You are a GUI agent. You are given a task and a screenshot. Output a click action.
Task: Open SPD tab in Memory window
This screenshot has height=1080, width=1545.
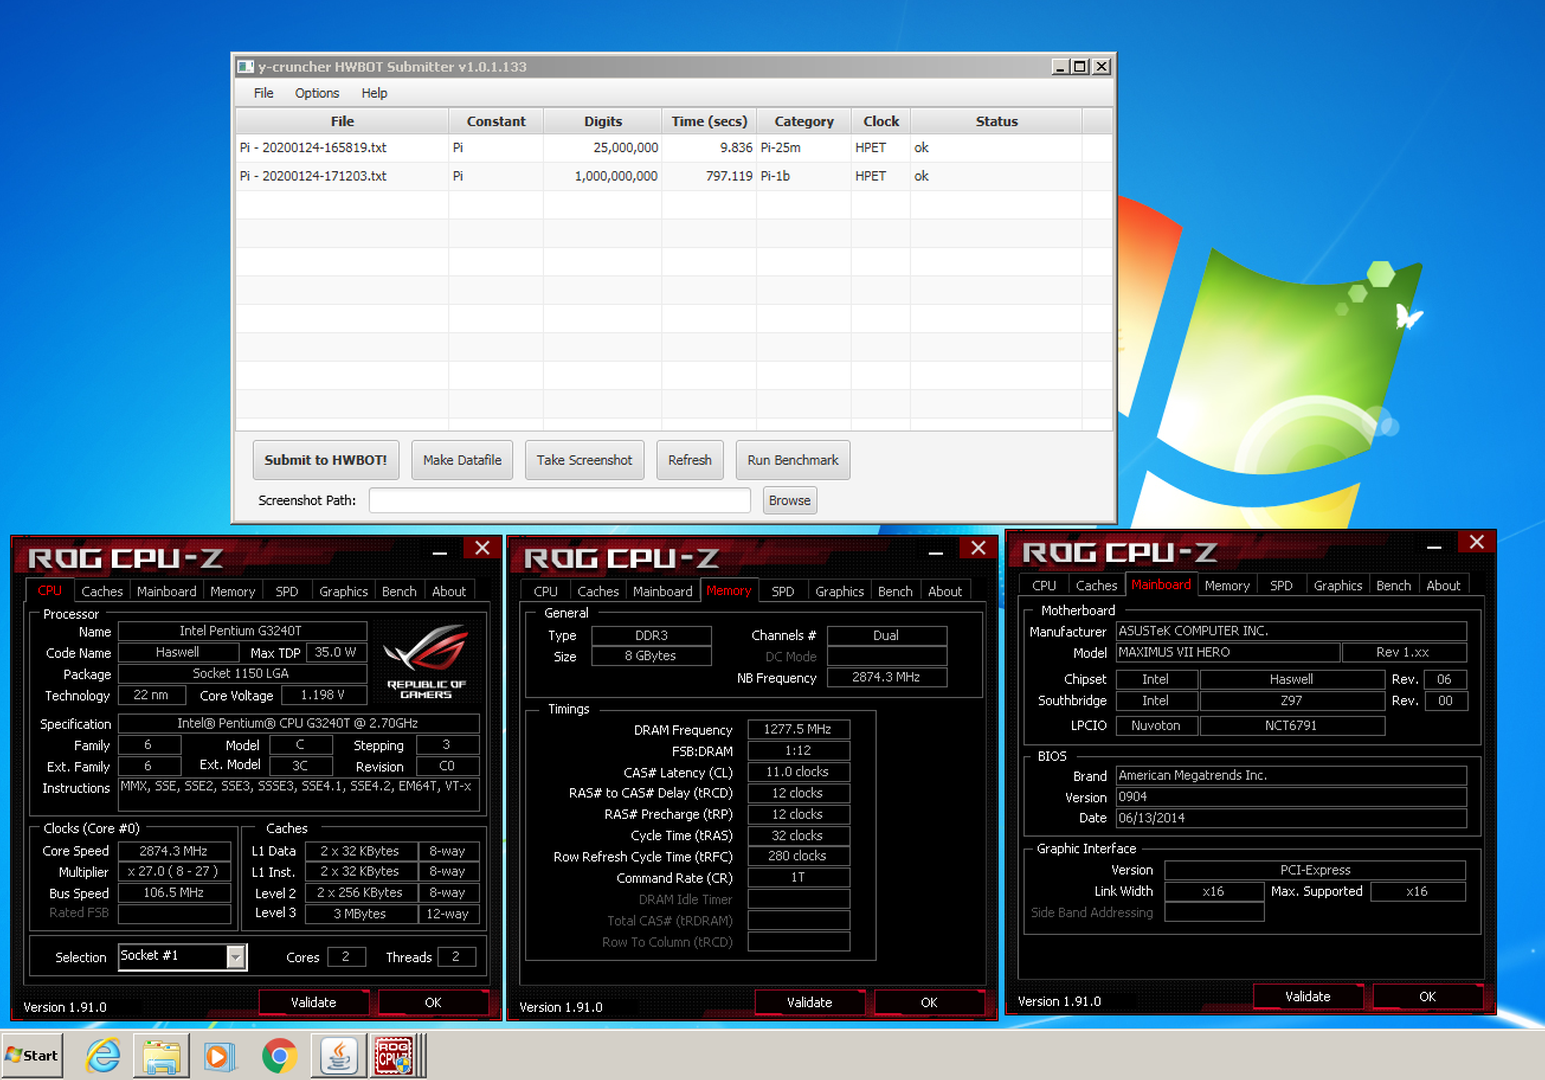783,591
